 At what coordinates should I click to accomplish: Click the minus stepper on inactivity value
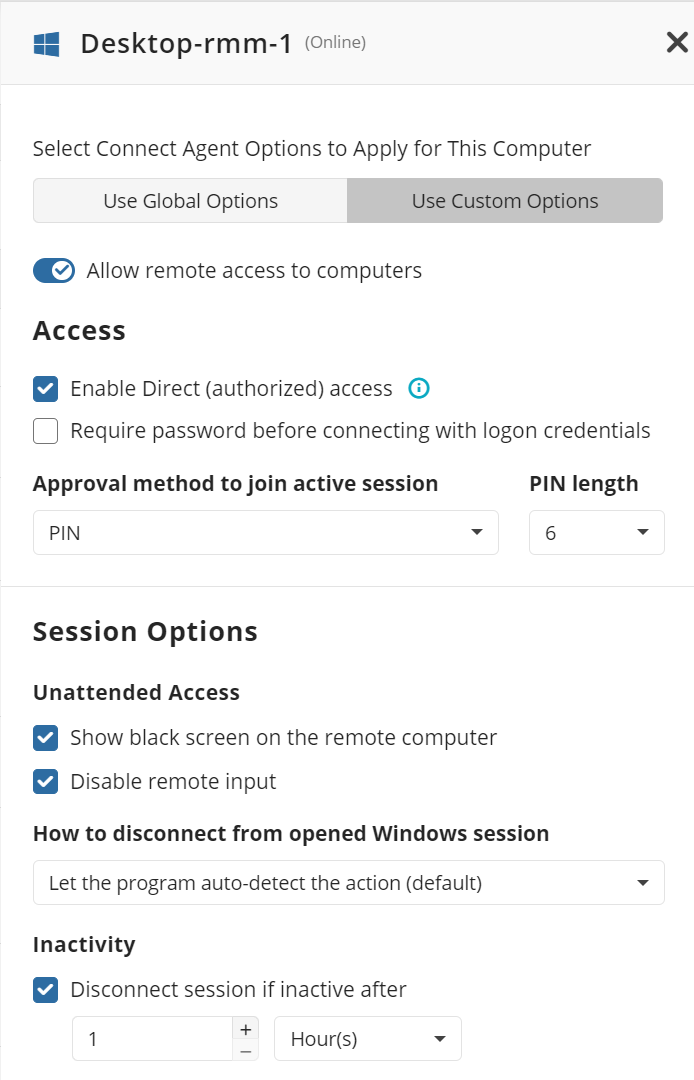click(245, 1049)
